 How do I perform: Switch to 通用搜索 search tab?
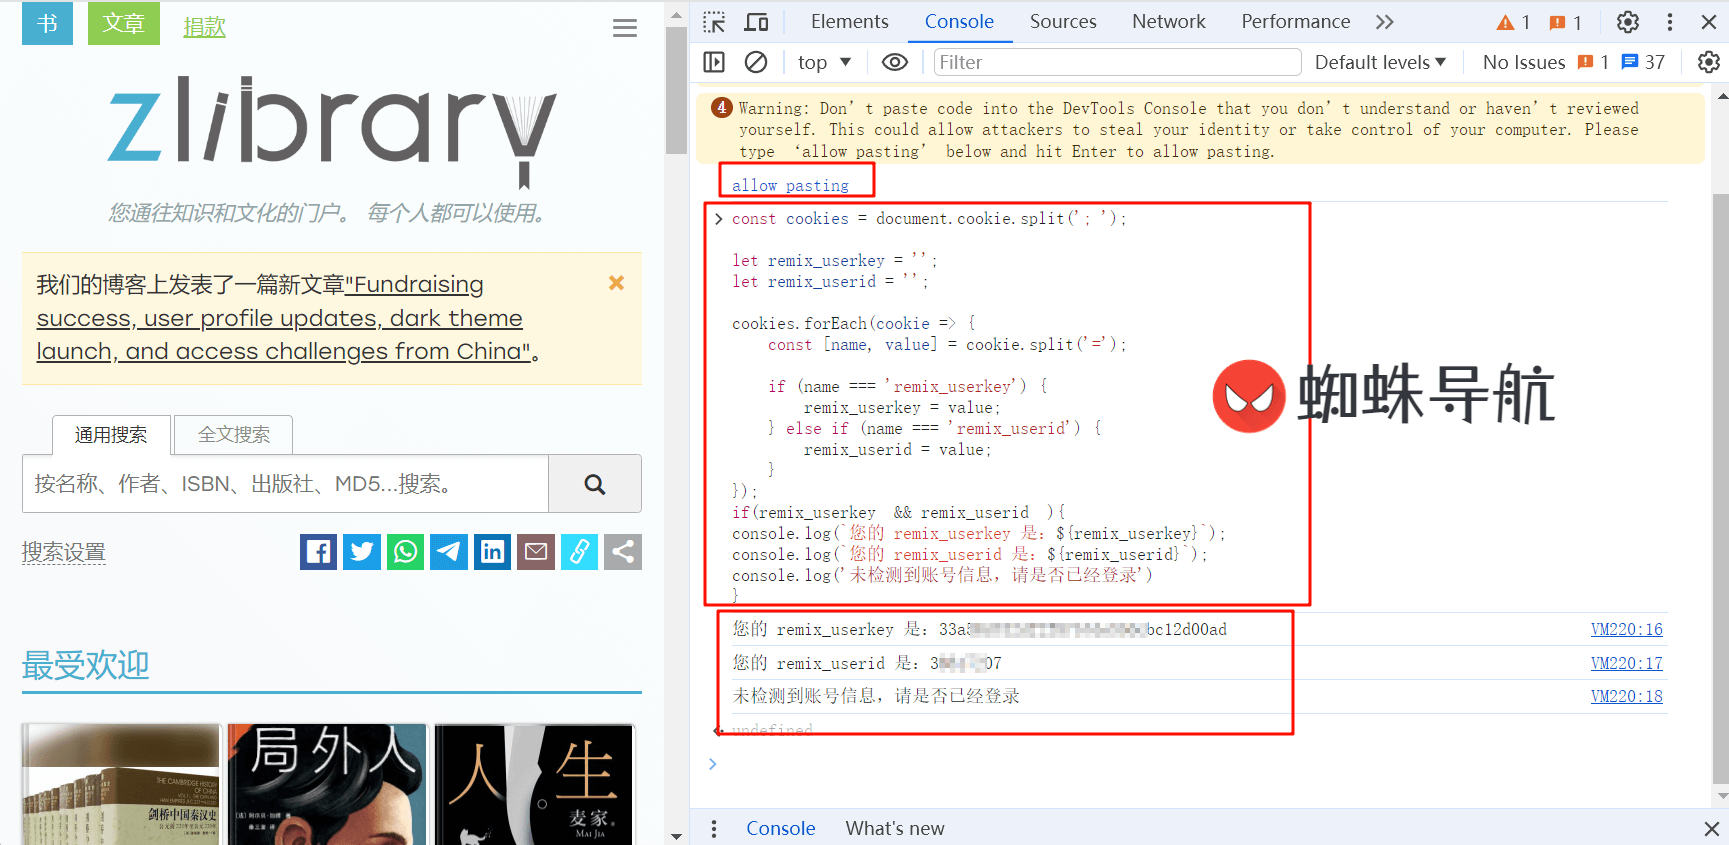[111, 435]
